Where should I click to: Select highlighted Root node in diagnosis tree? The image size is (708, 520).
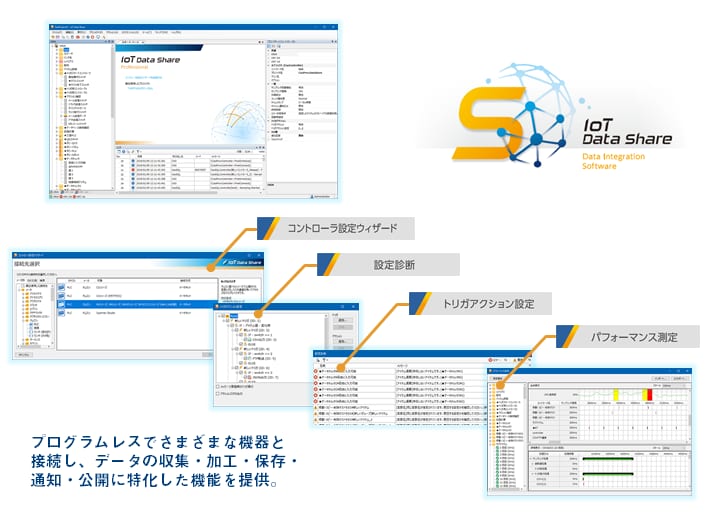[x=234, y=316]
